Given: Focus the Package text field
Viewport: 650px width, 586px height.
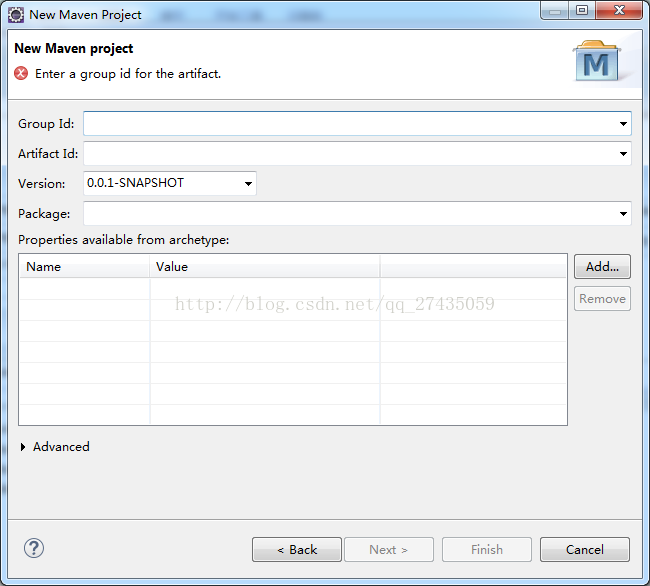Looking at the screenshot, I should (x=357, y=214).
